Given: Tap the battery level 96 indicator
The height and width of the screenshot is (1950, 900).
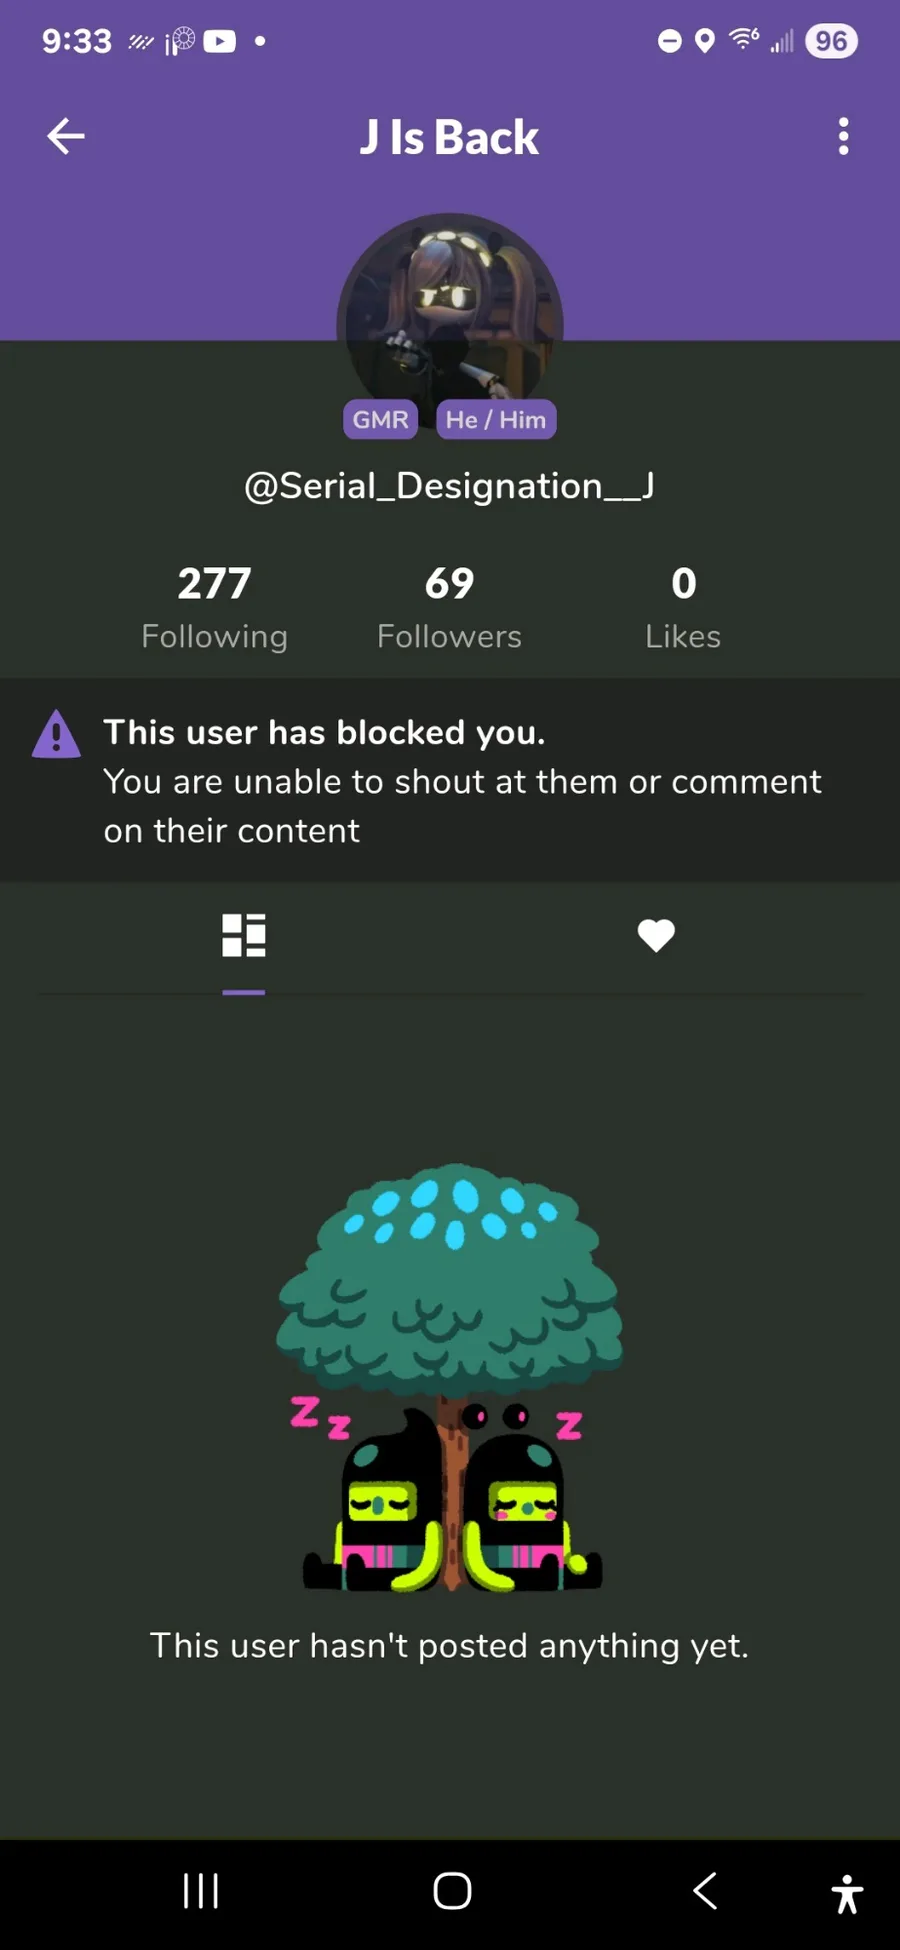Looking at the screenshot, I should coord(831,41).
